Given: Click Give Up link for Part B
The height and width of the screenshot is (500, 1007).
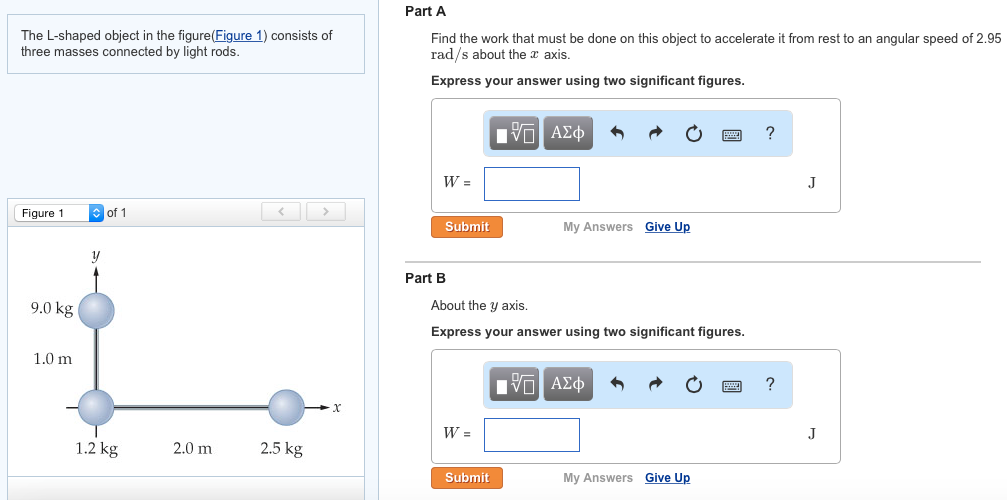Looking at the screenshot, I should 667,478.
